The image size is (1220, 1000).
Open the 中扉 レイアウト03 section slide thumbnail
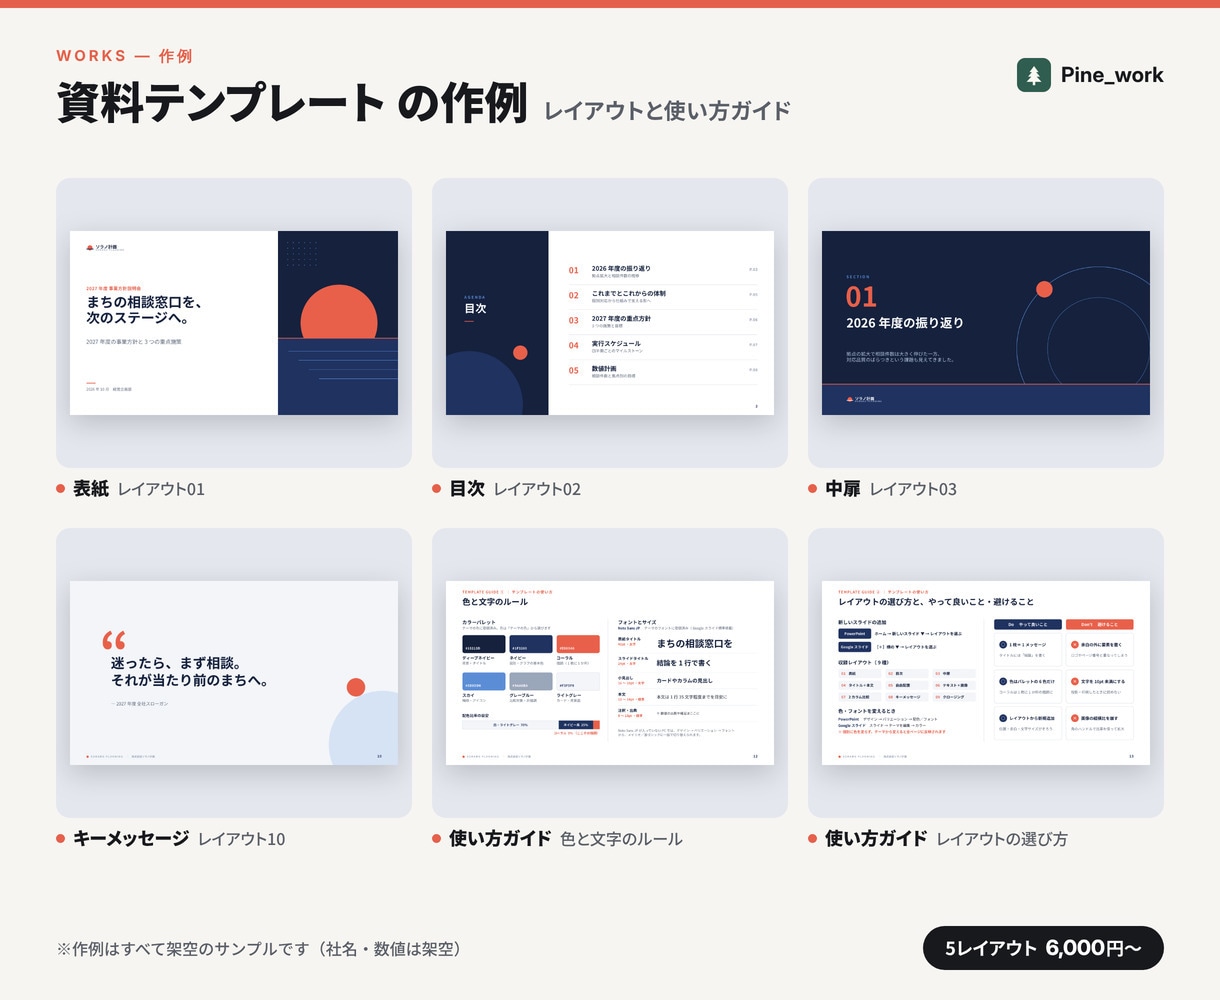[986, 323]
